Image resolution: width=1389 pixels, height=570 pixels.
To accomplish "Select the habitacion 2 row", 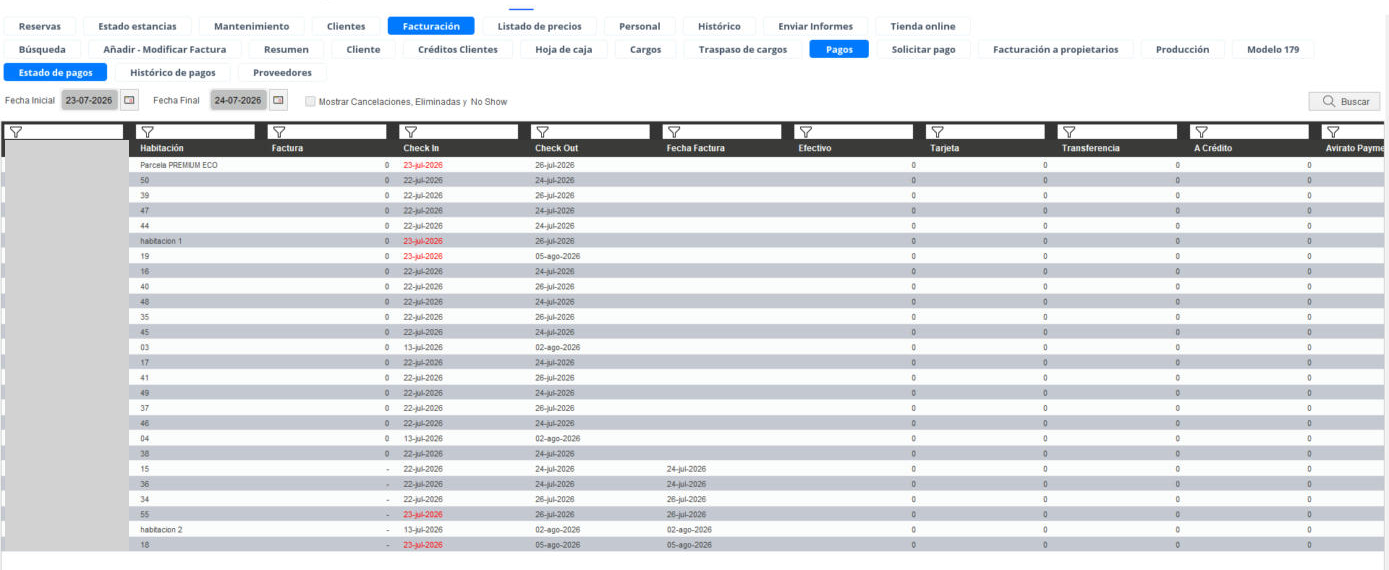I will 694,529.
